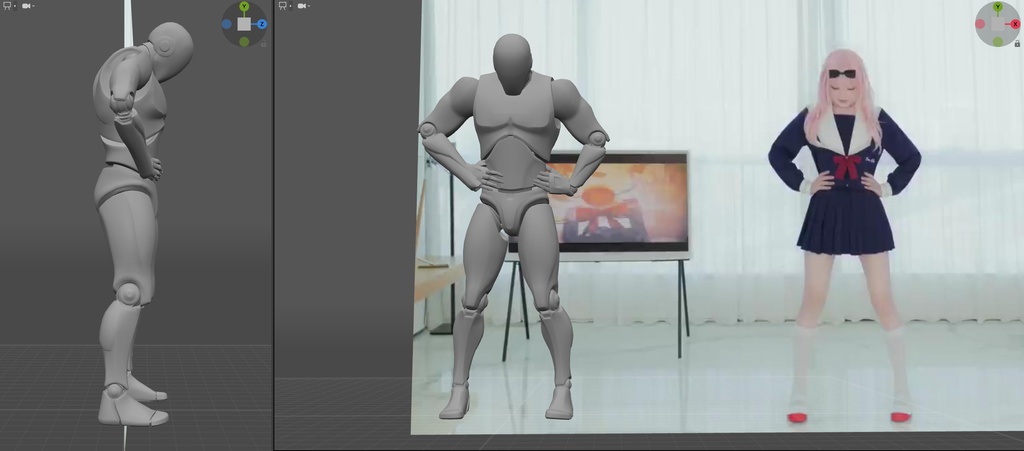Expand the camera dropdown arrow in left viewport
1024x451 pixels.
coord(33,7)
